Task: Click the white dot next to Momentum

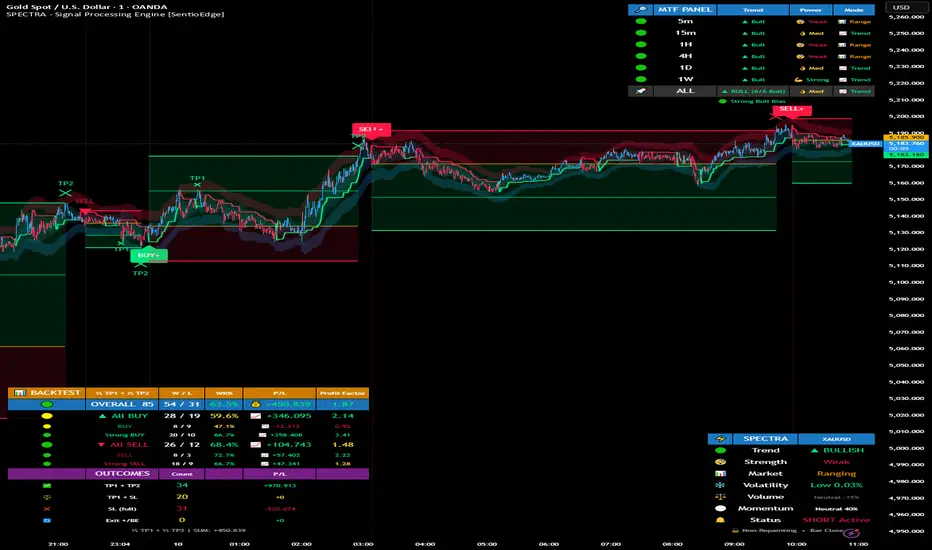Action: click(720, 508)
